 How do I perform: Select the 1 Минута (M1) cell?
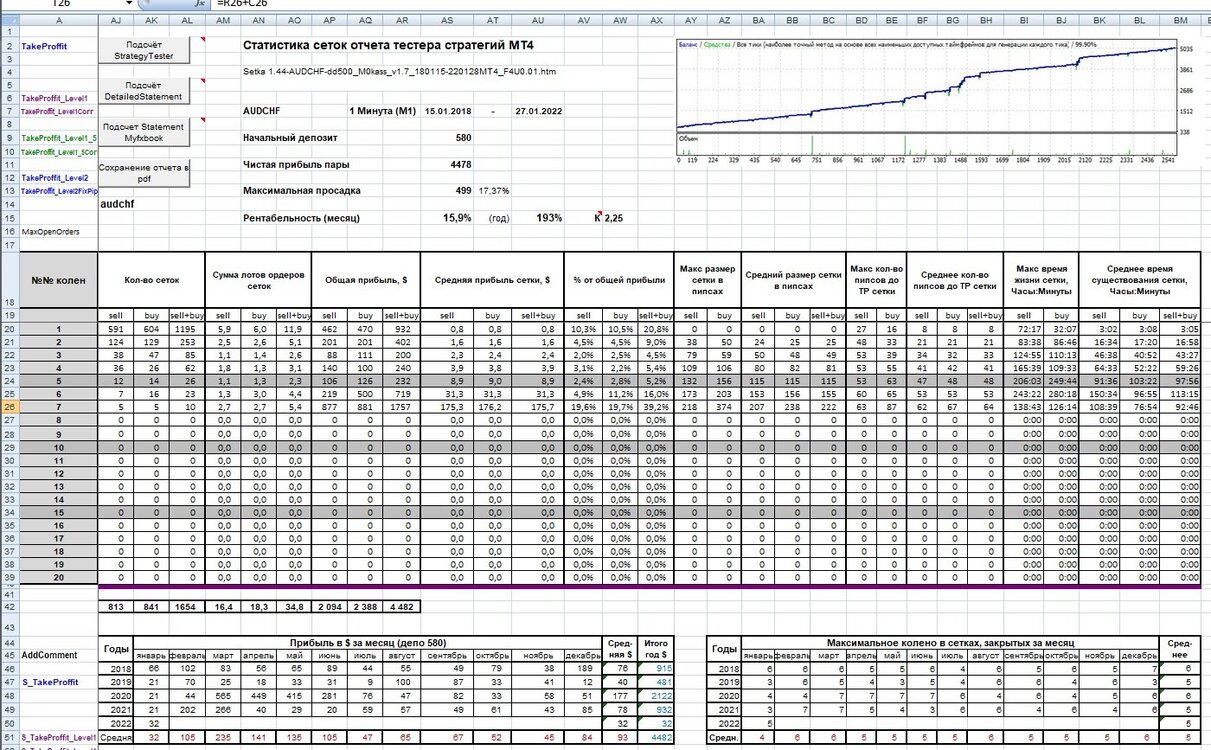[381, 111]
